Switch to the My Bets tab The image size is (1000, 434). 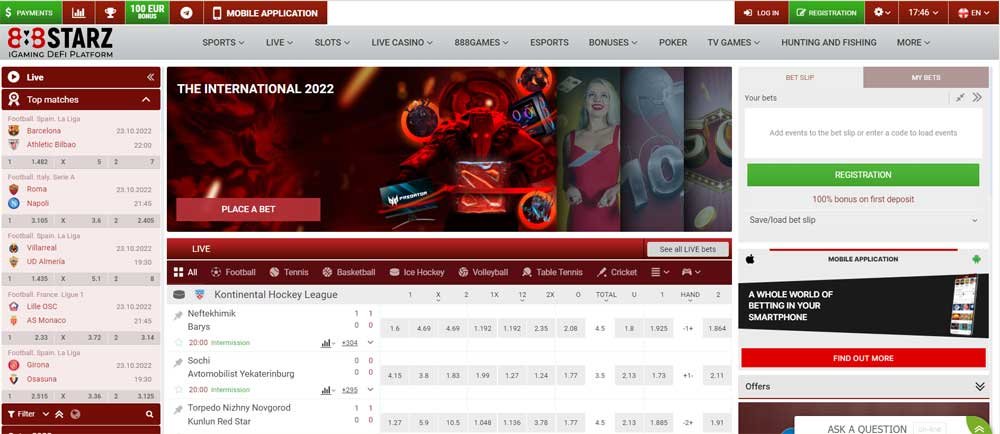[x=925, y=77]
